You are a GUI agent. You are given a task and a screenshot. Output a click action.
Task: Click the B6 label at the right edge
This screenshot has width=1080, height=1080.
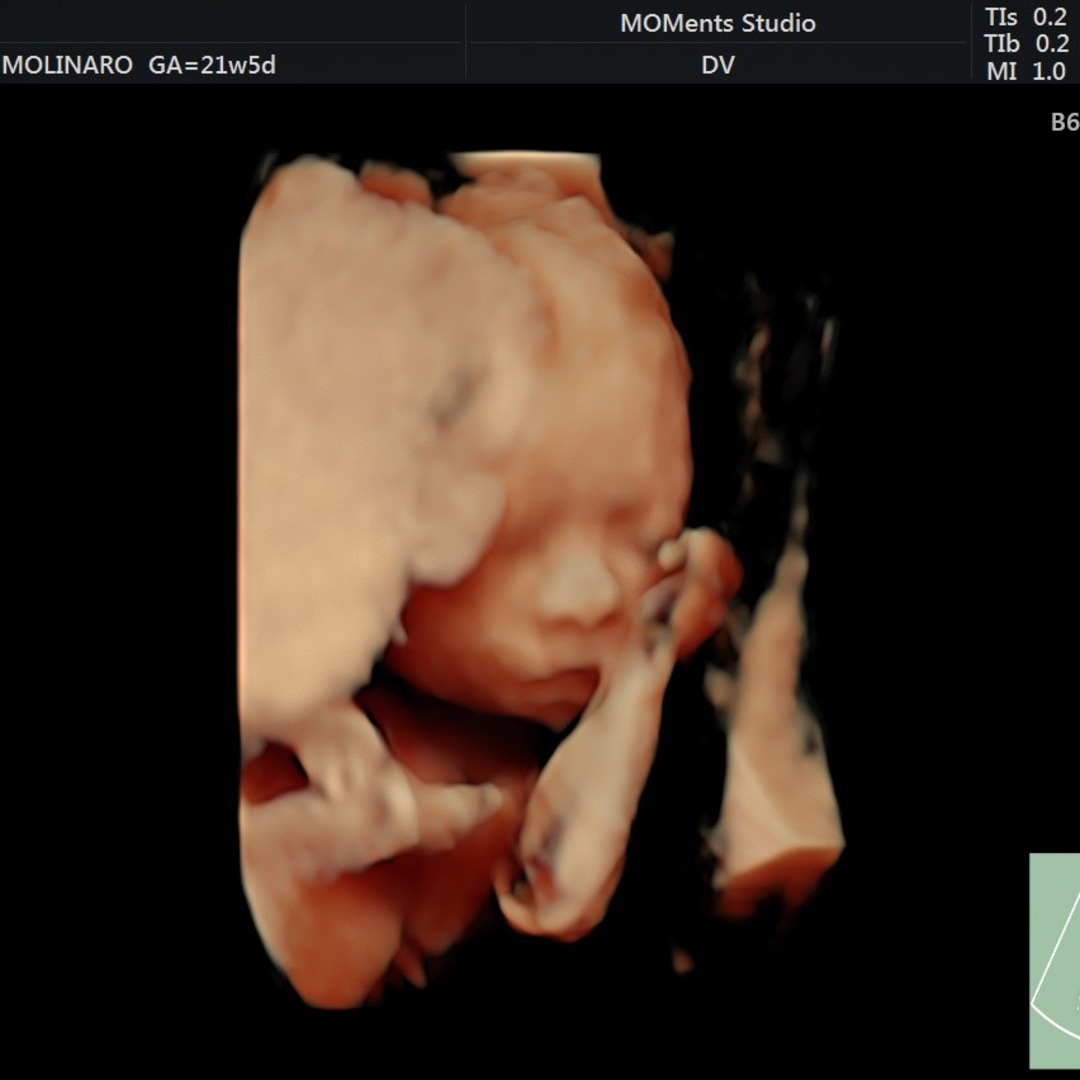coord(1064,122)
